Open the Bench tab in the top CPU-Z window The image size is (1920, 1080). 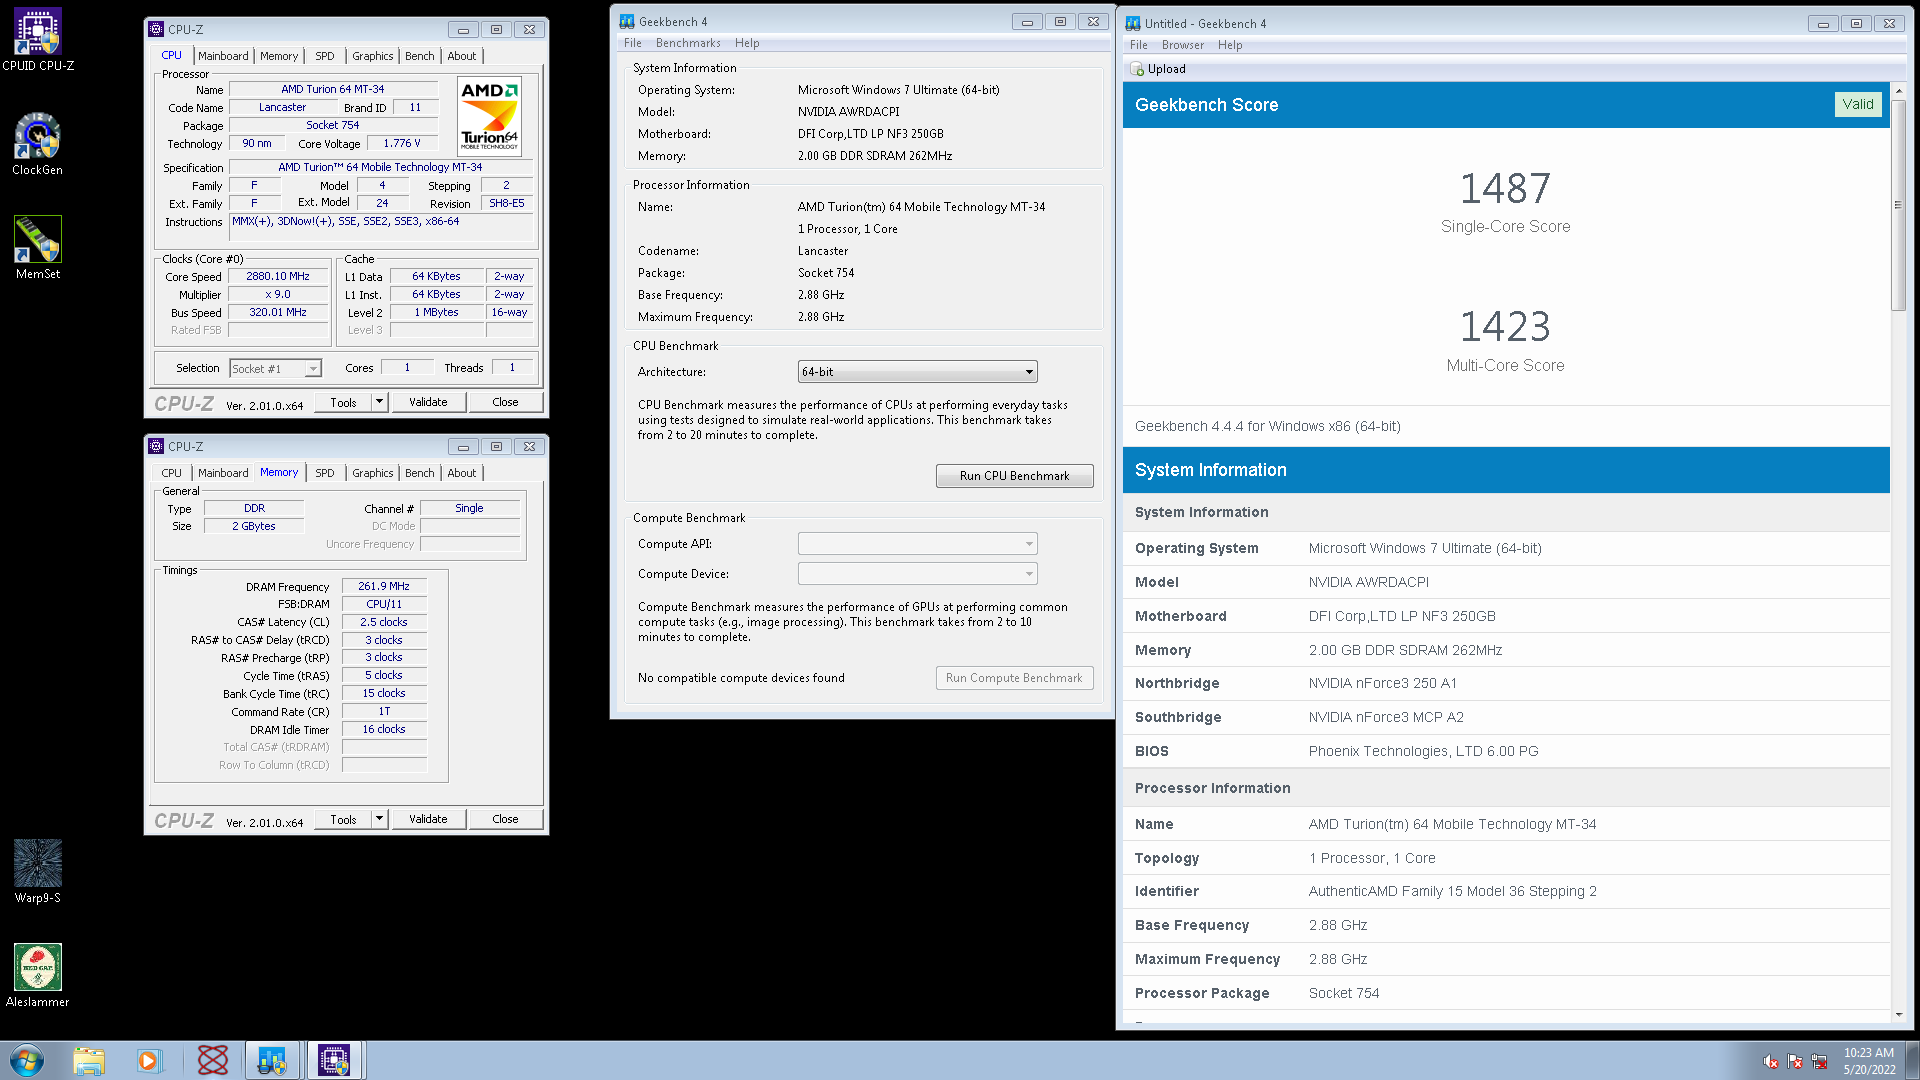point(420,56)
